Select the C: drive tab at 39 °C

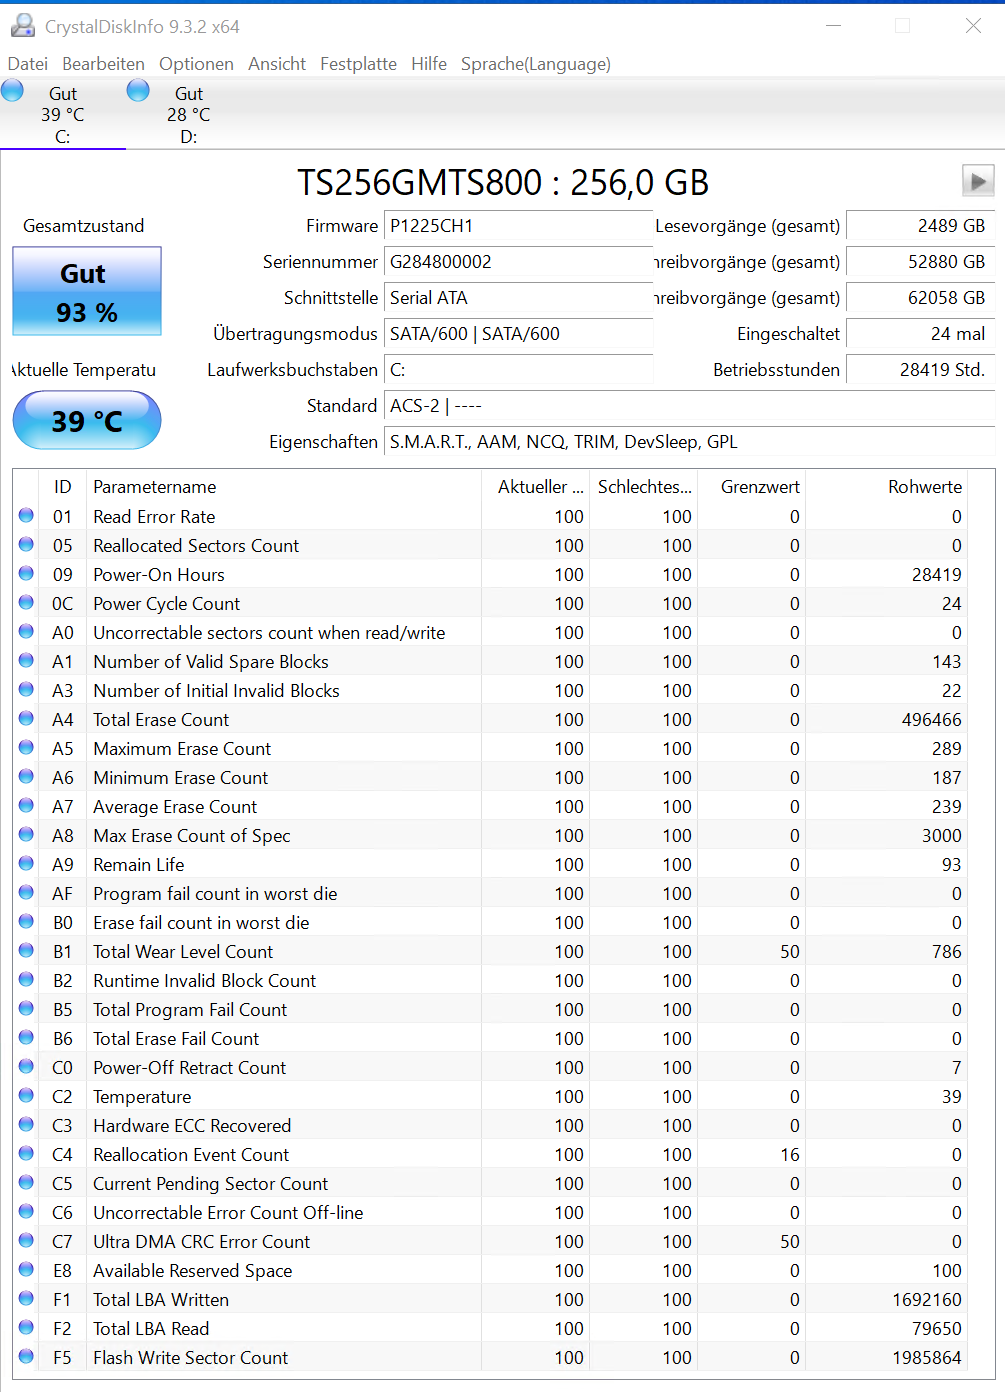coord(63,114)
